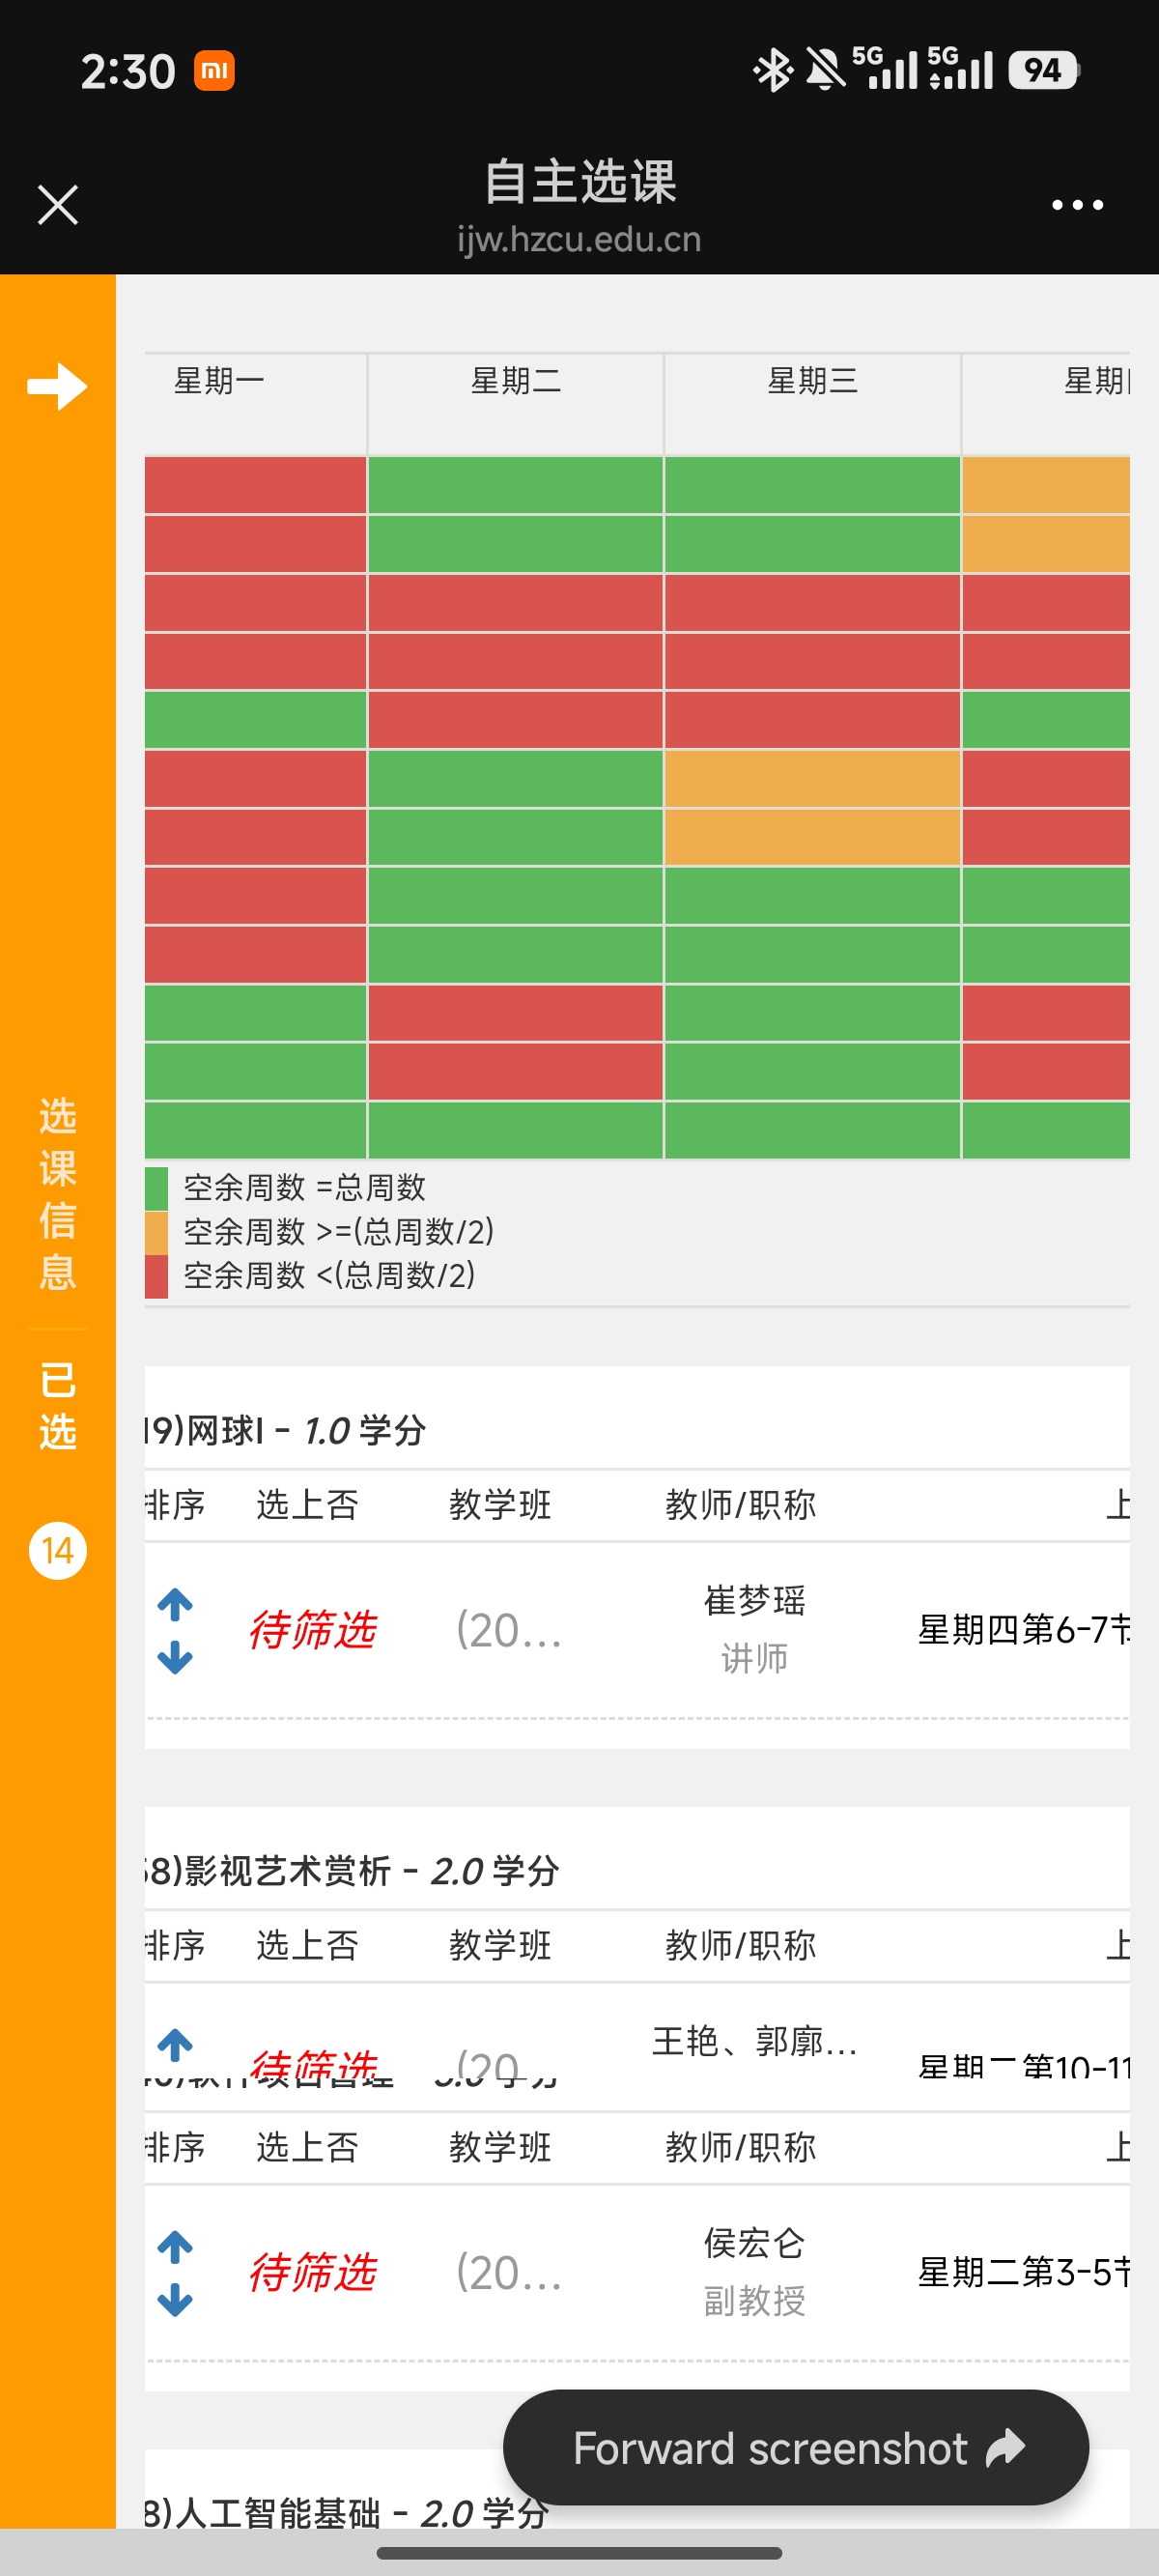Tap 星期二第3-5节 class time
The image size is (1159, 2576).
coord(1024,2273)
